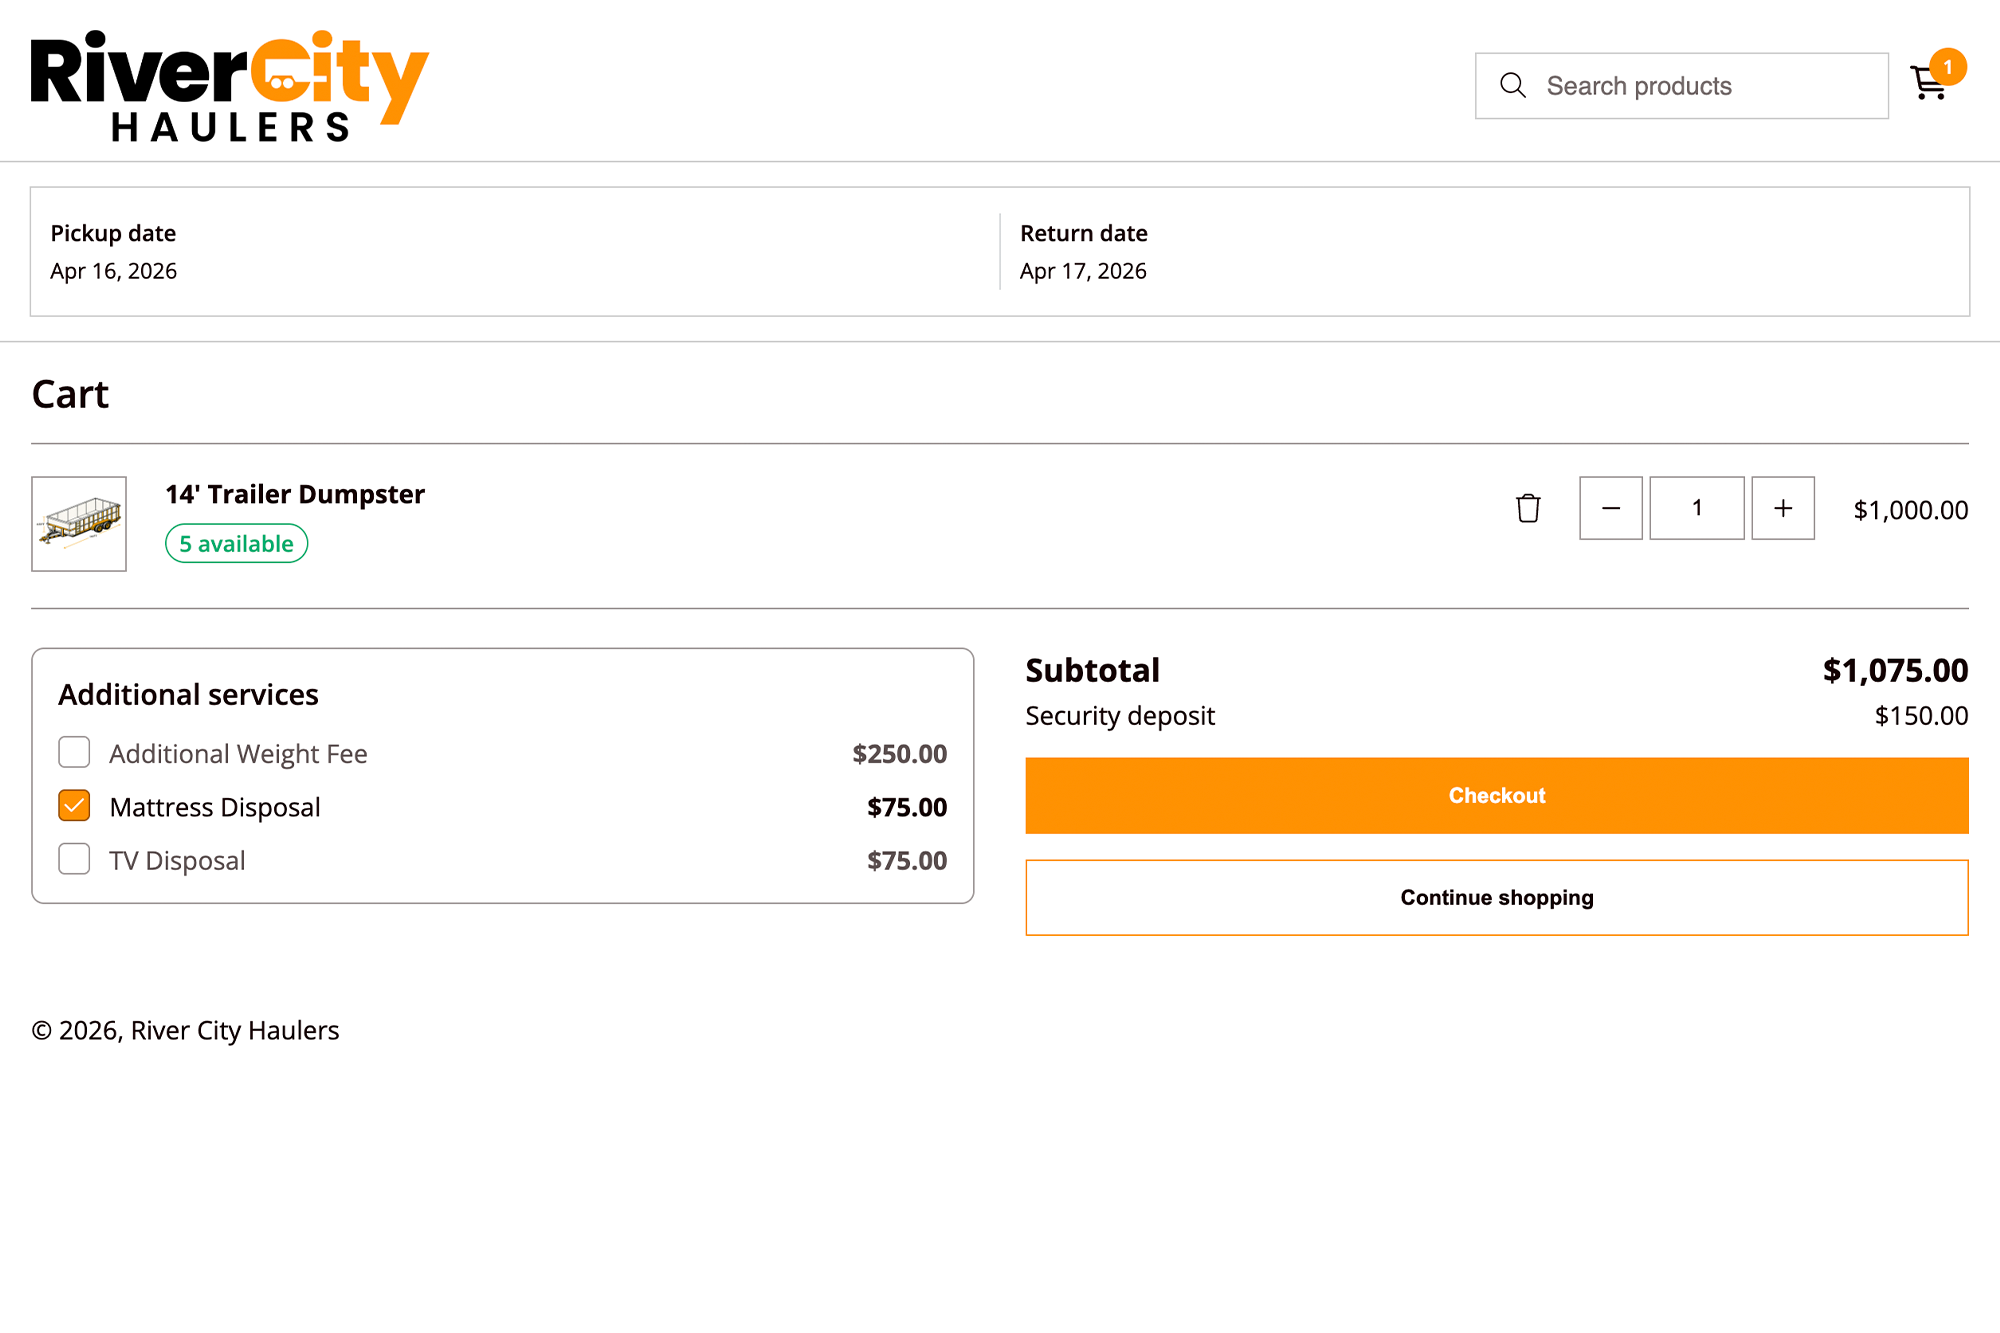Click Continue shopping button

(x=1497, y=898)
